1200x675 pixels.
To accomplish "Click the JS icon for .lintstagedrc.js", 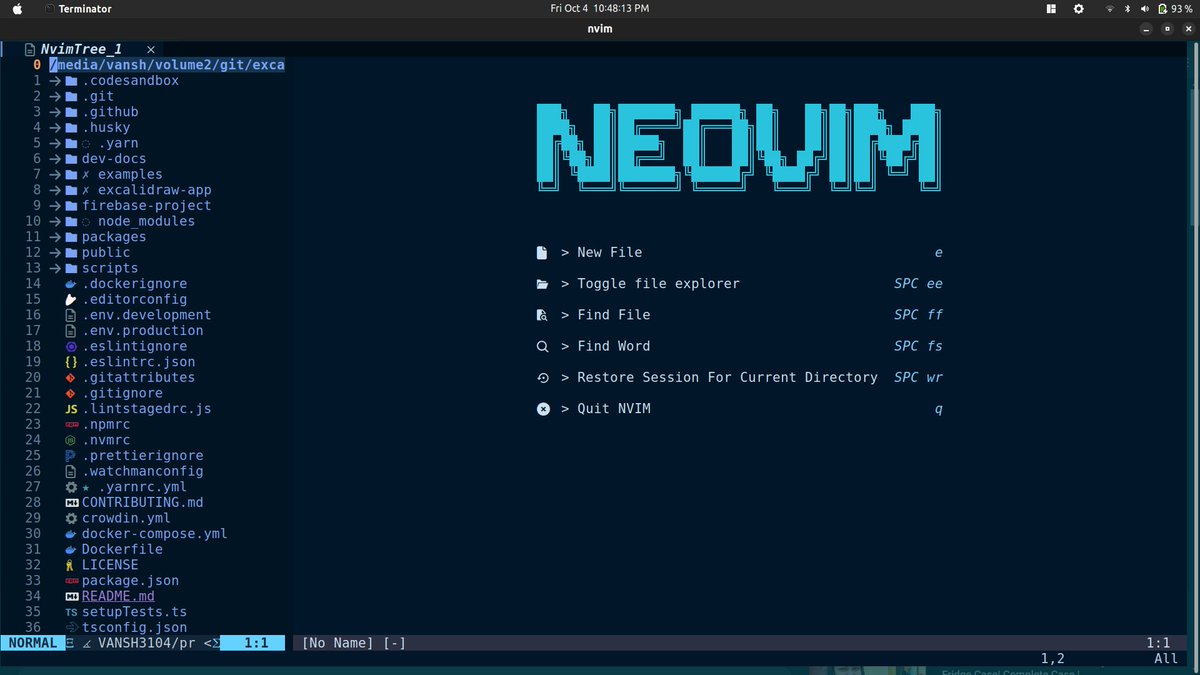I will [x=71, y=409].
